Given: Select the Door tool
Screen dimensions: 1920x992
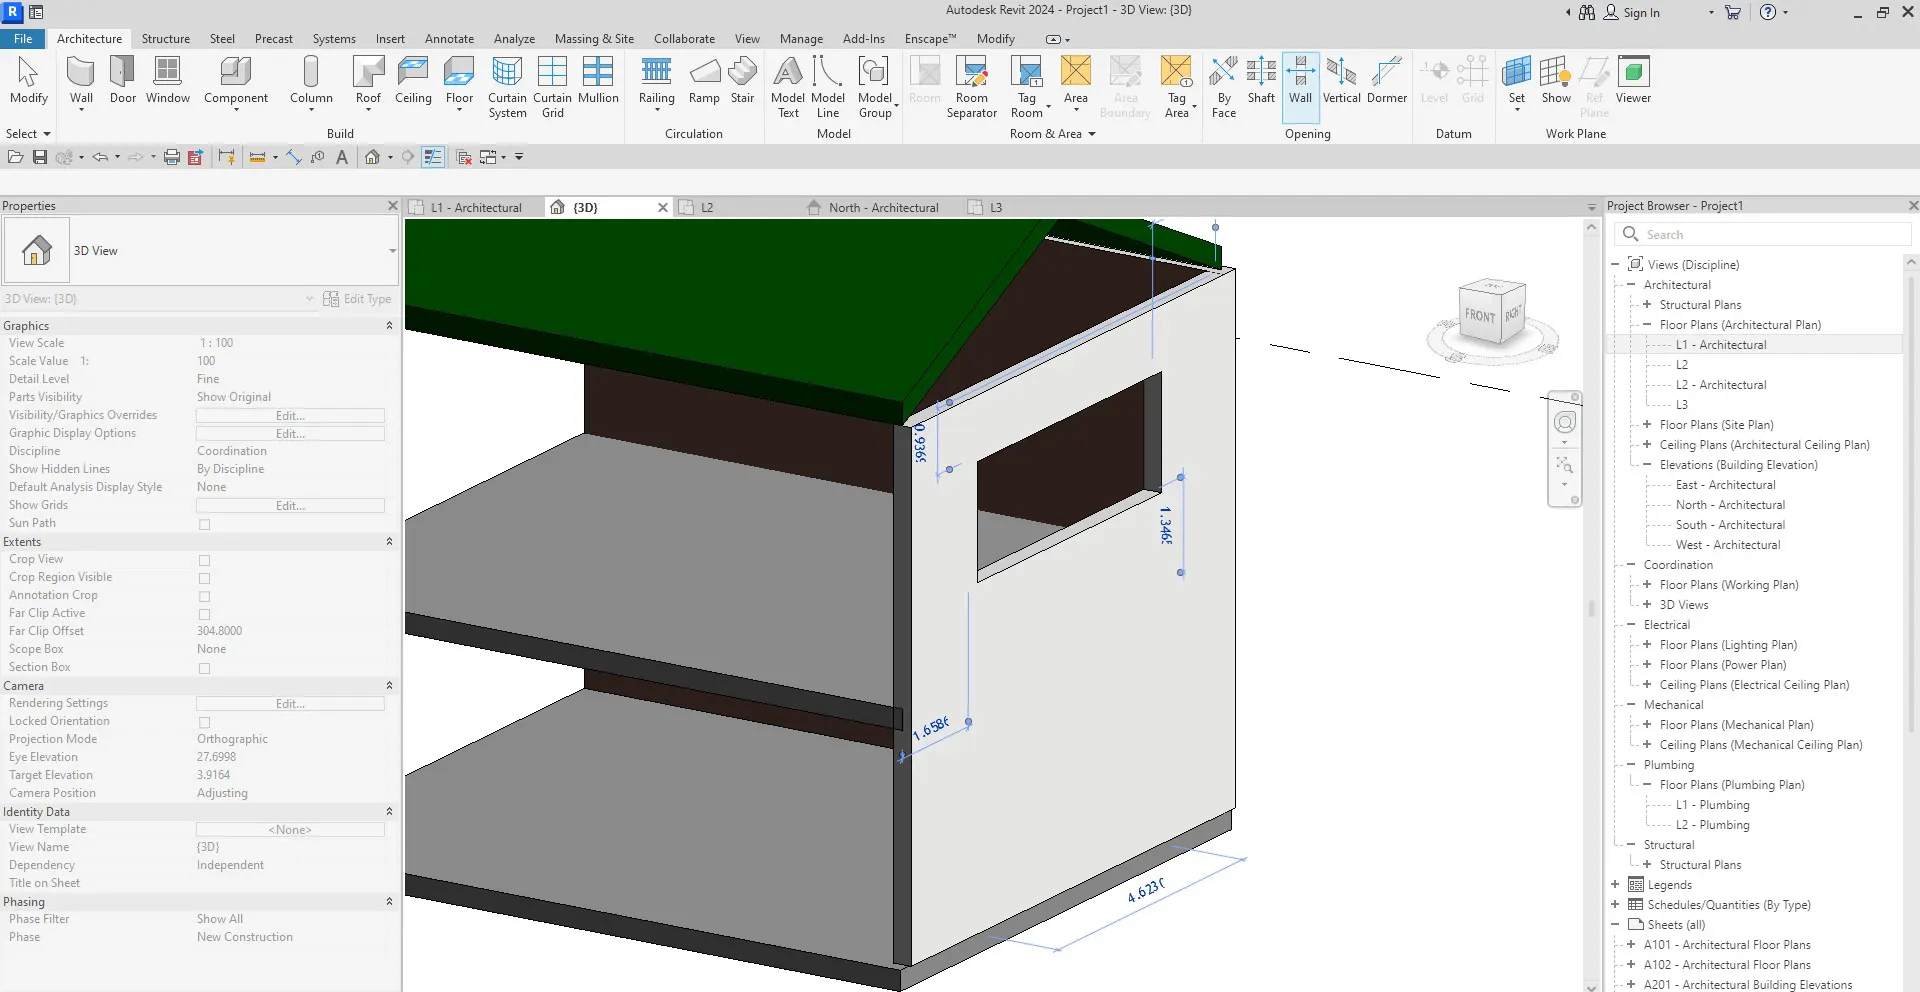Looking at the screenshot, I should 123,80.
